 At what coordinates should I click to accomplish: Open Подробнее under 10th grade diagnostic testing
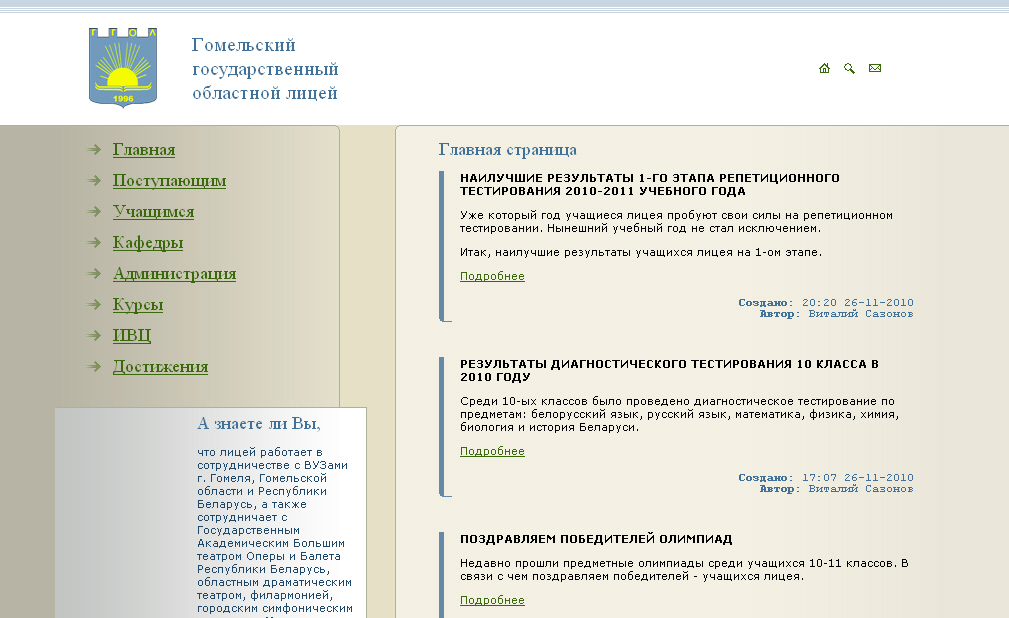[492, 452]
